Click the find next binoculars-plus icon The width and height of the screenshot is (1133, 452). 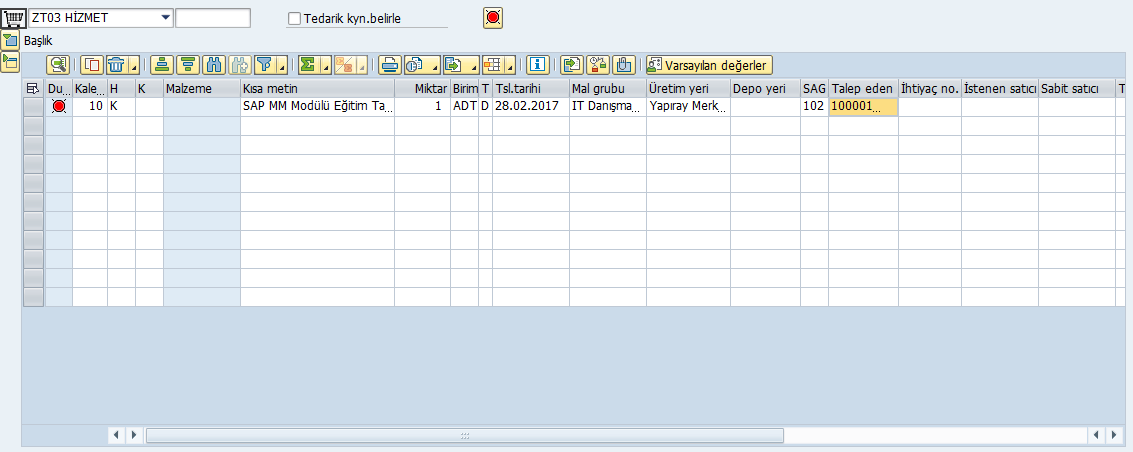[x=240, y=65]
